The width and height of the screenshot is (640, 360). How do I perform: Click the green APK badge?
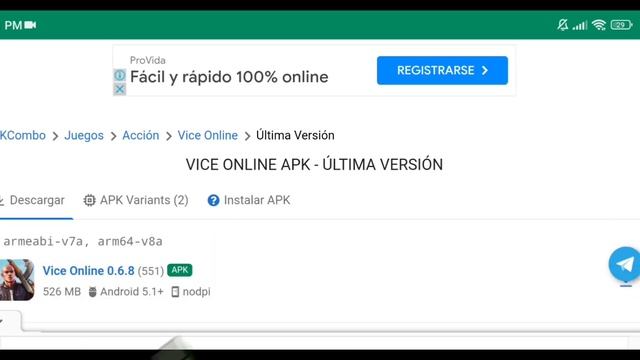point(180,270)
